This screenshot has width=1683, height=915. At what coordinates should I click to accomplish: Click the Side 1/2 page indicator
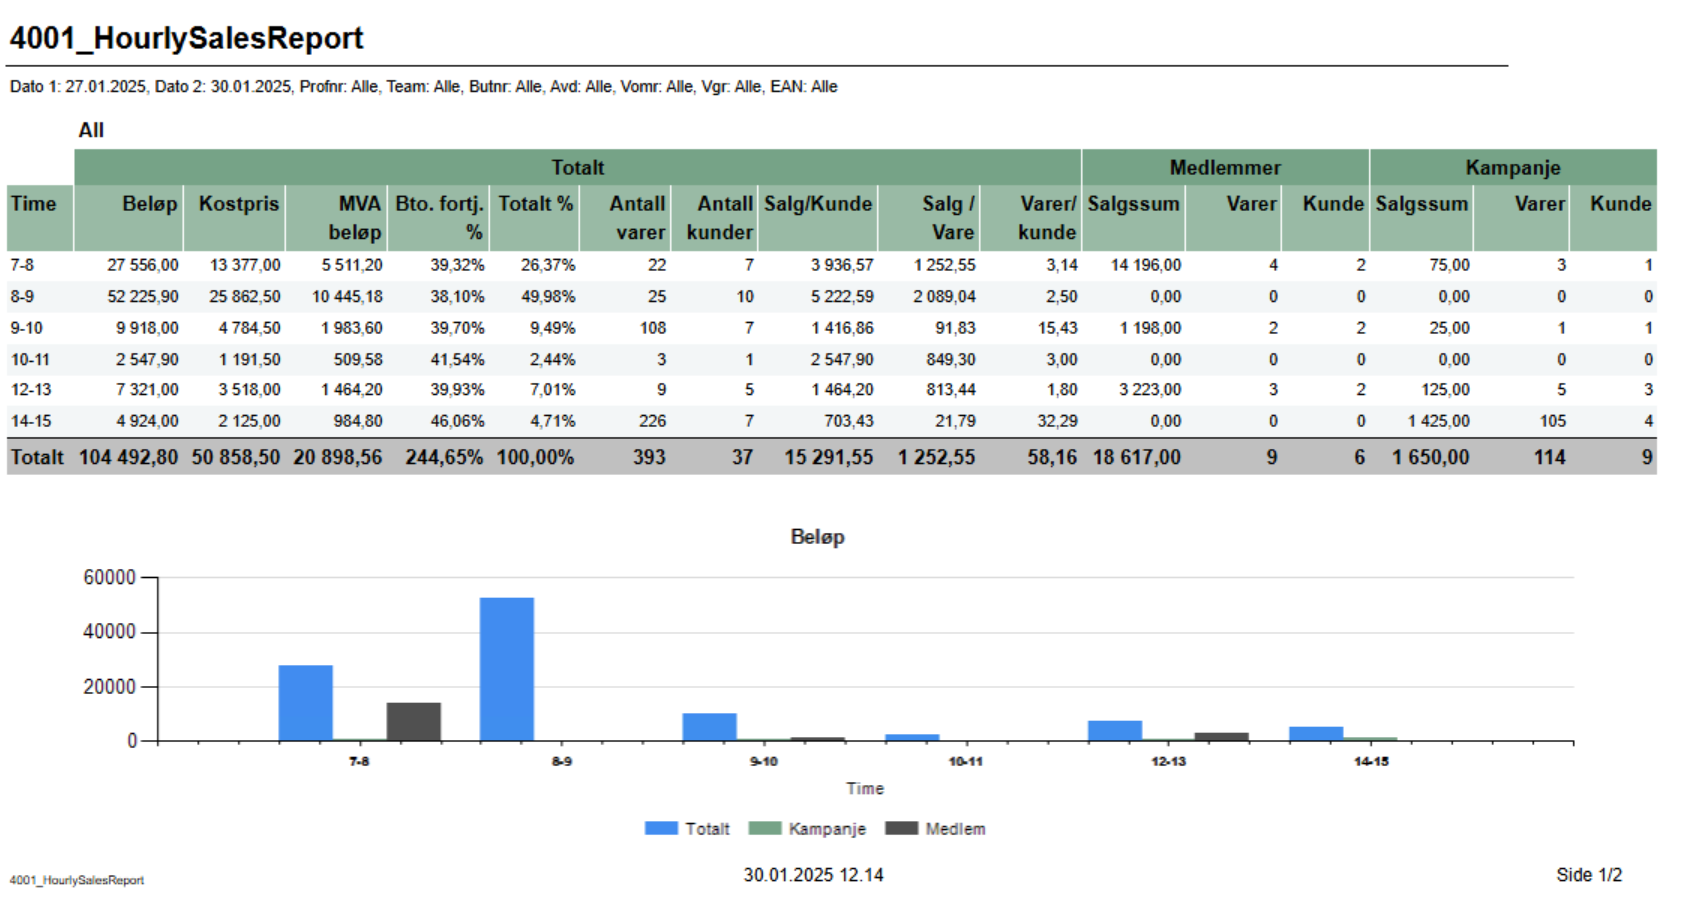[x=1588, y=875]
